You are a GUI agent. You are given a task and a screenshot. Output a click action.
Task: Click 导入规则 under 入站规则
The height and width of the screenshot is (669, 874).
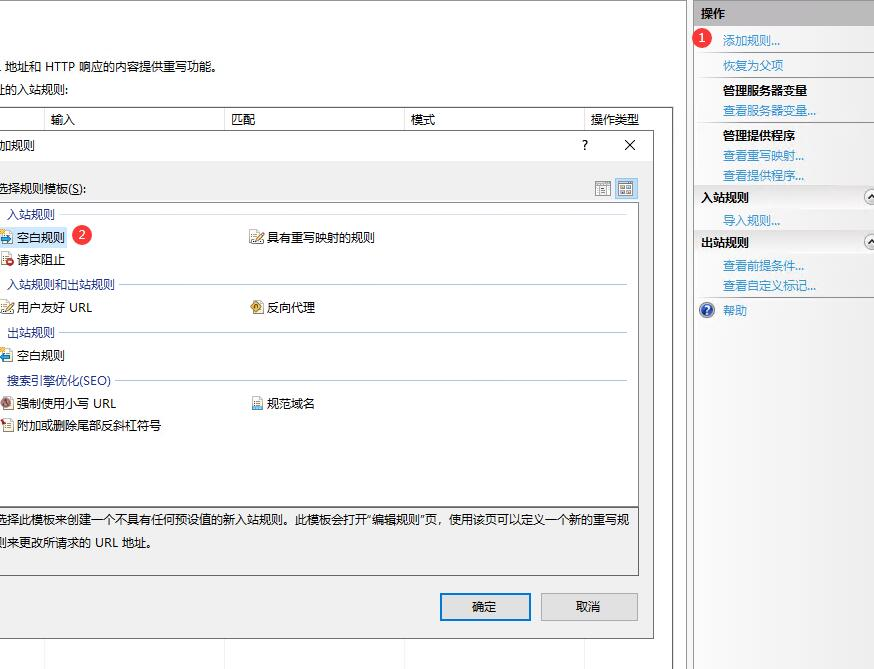point(751,221)
